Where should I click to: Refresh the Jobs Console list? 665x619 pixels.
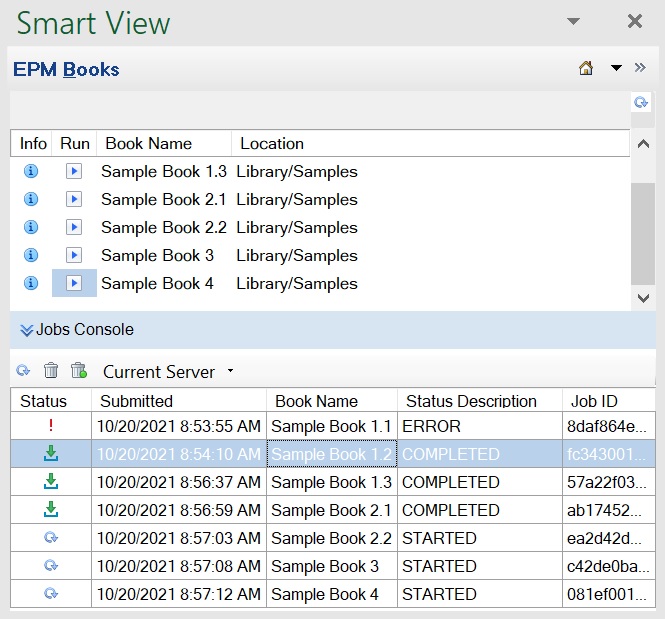tap(24, 372)
